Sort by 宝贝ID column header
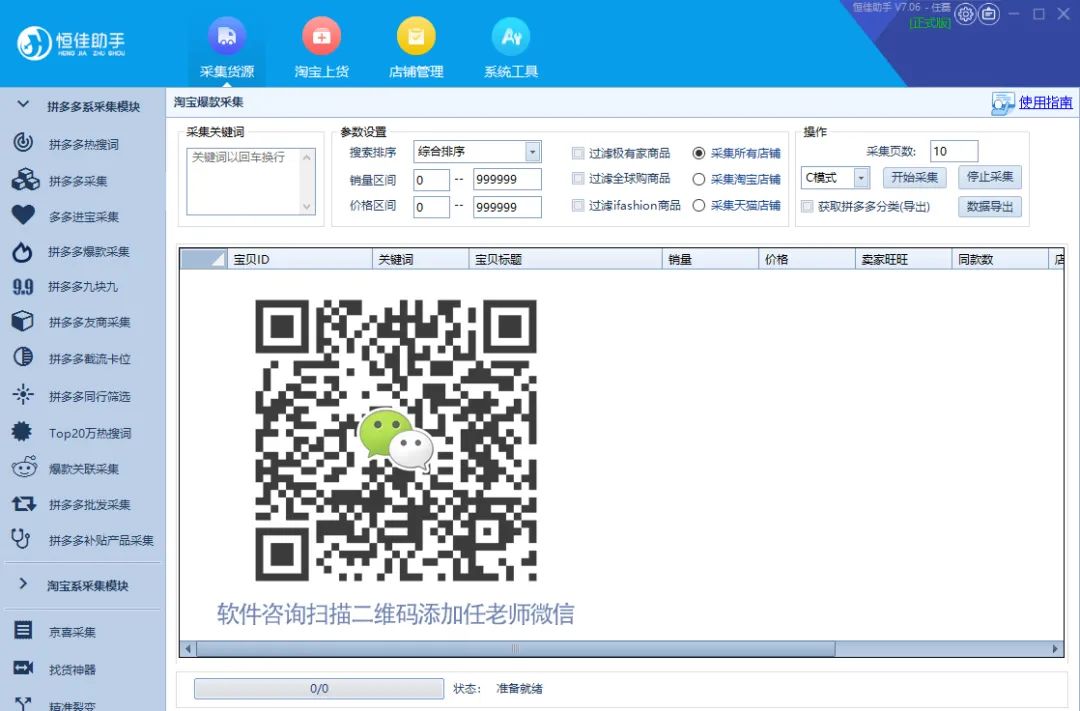Screen dimensions: 1080x711 pos(300,259)
